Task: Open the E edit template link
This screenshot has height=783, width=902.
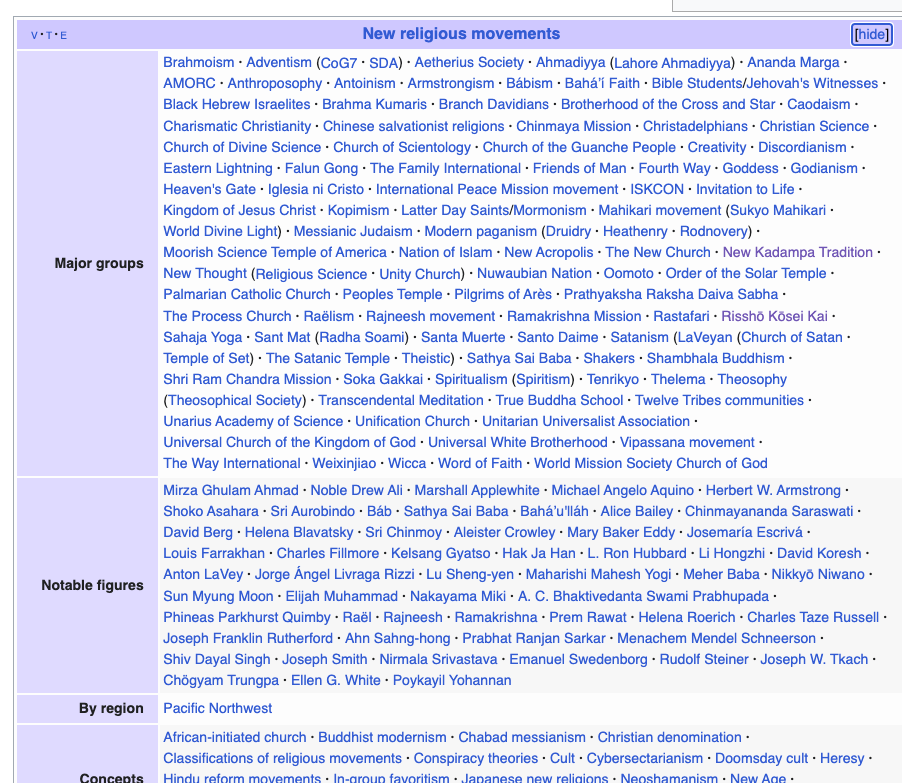Action: (x=63, y=35)
